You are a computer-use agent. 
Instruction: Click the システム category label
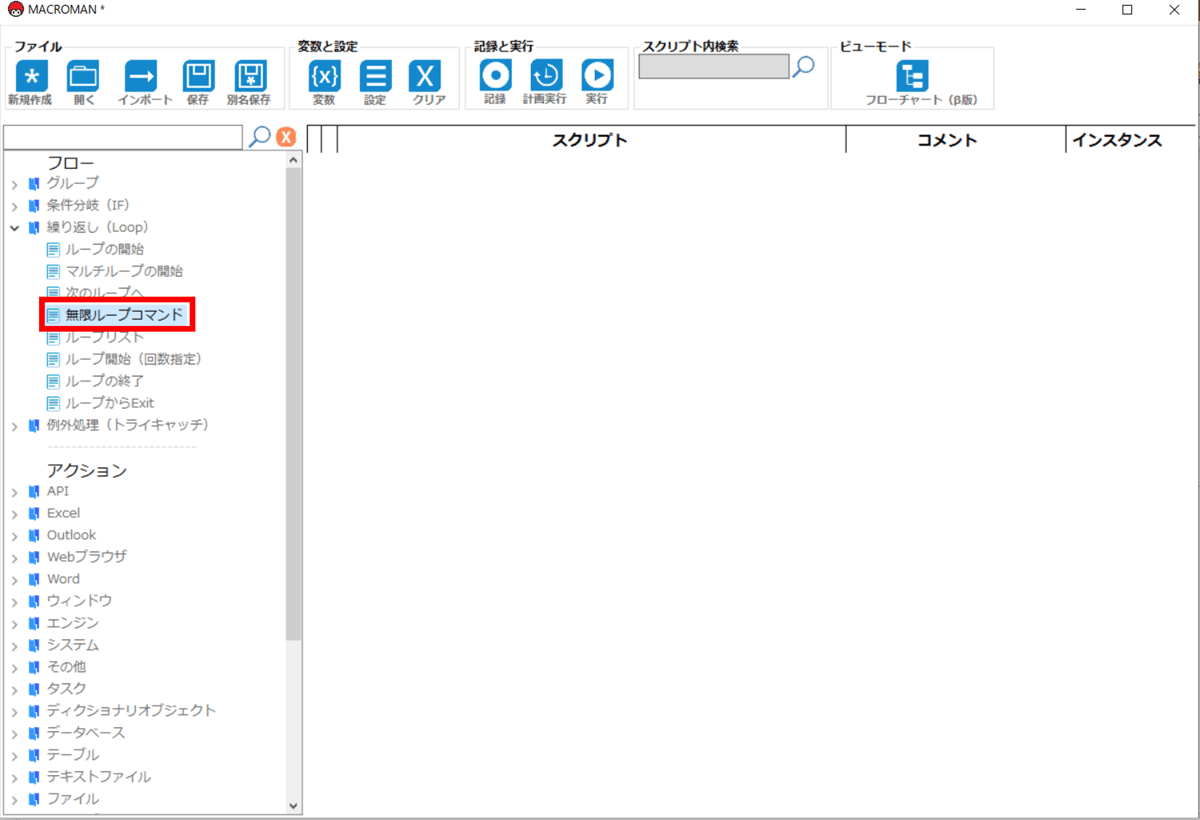pos(72,645)
